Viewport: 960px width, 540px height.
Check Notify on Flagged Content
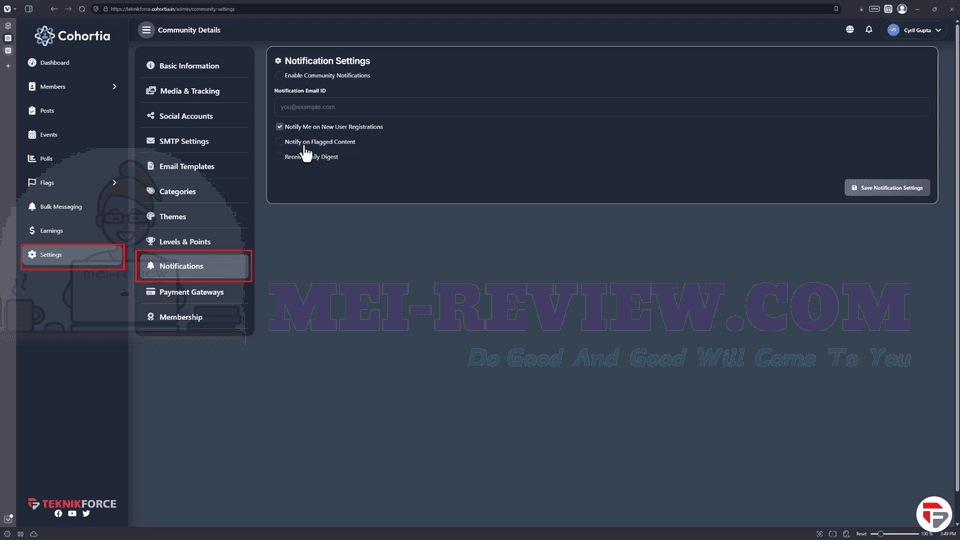[x=279, y=141]
